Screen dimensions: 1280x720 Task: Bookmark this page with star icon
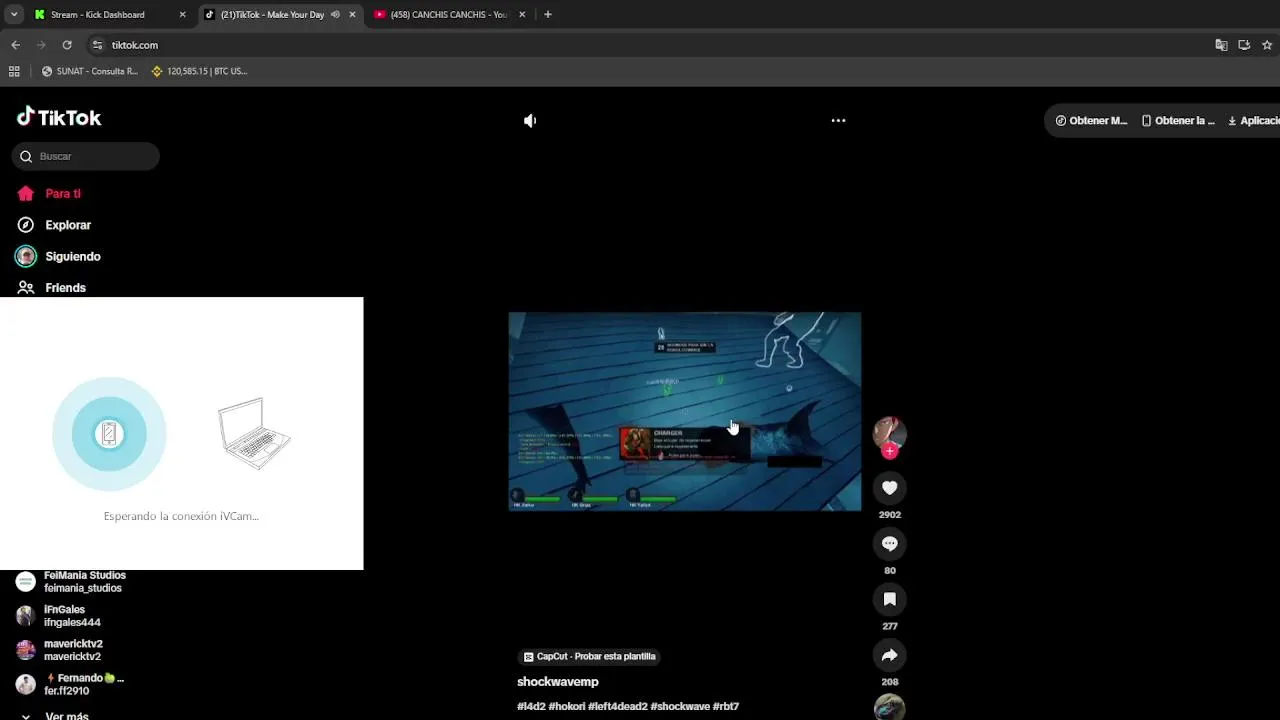1267,45
